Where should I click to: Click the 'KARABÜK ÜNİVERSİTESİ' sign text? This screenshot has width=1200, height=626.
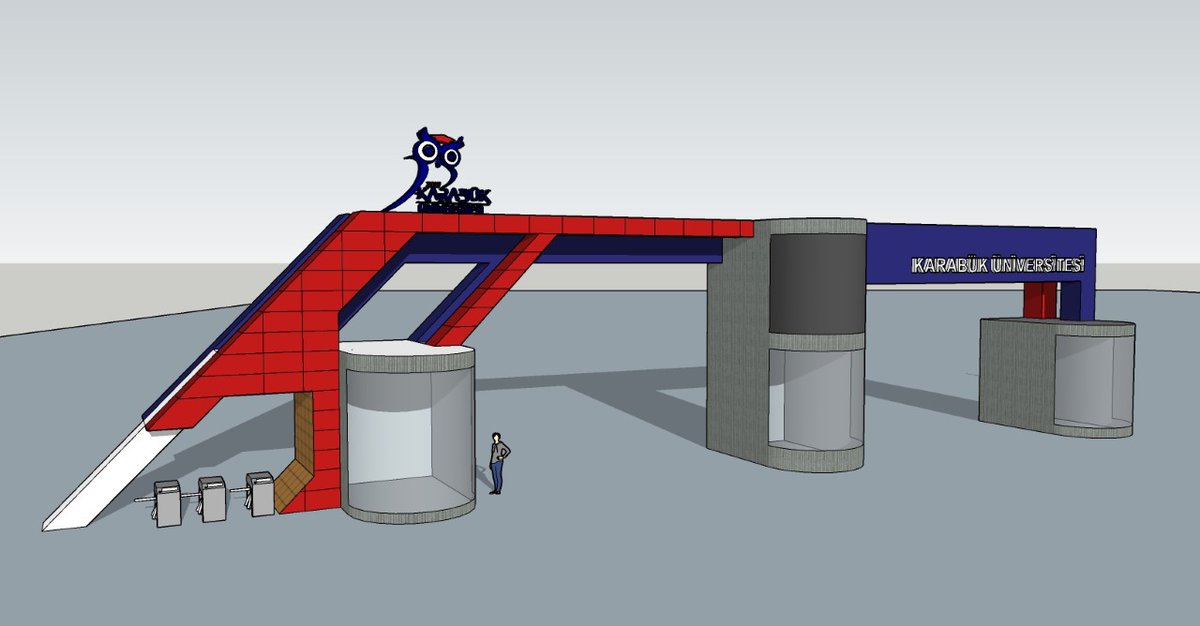click(997, 265)
